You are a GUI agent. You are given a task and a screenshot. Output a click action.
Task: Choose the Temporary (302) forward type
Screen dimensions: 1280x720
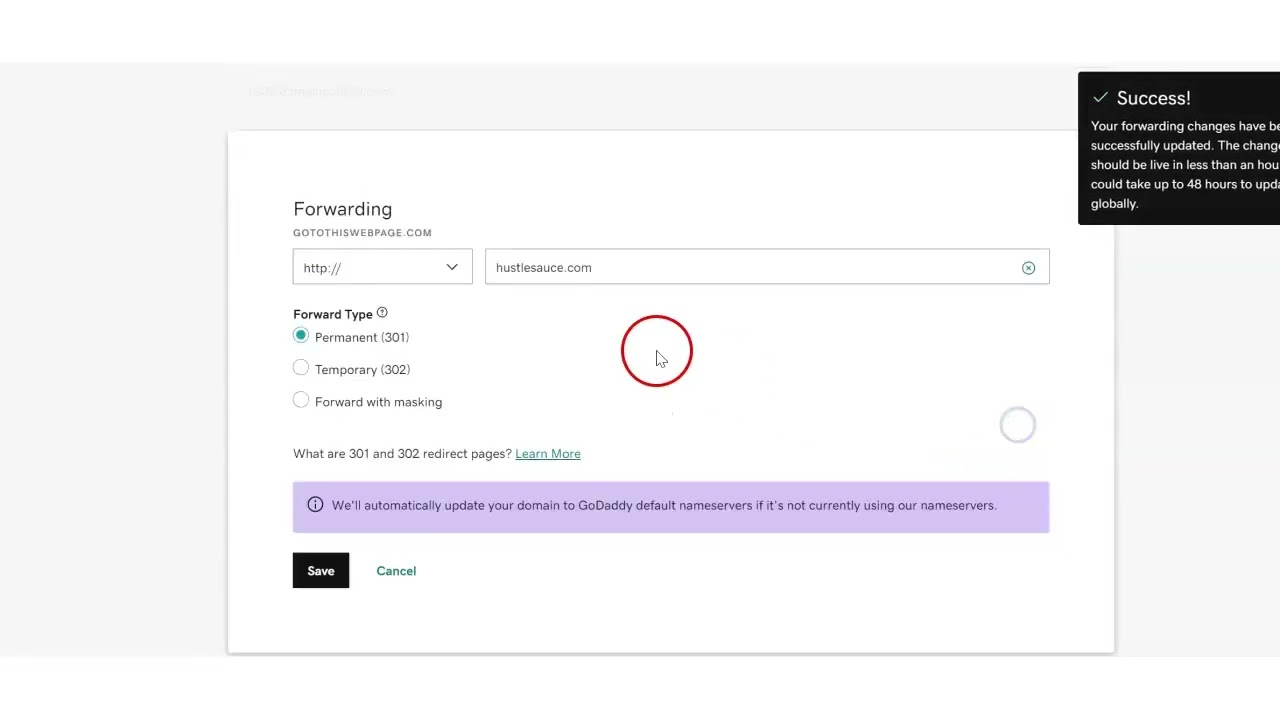[301, 368]
